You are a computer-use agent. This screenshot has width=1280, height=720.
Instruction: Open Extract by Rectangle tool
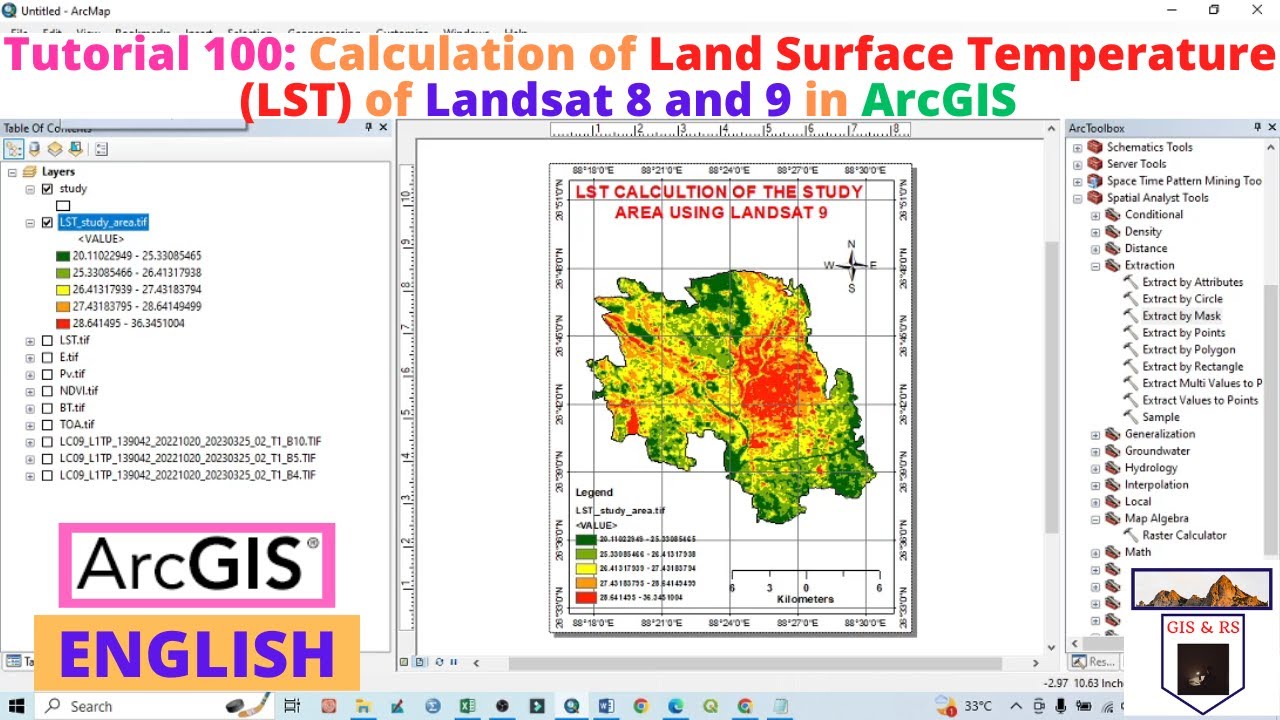pos(1192,367)
